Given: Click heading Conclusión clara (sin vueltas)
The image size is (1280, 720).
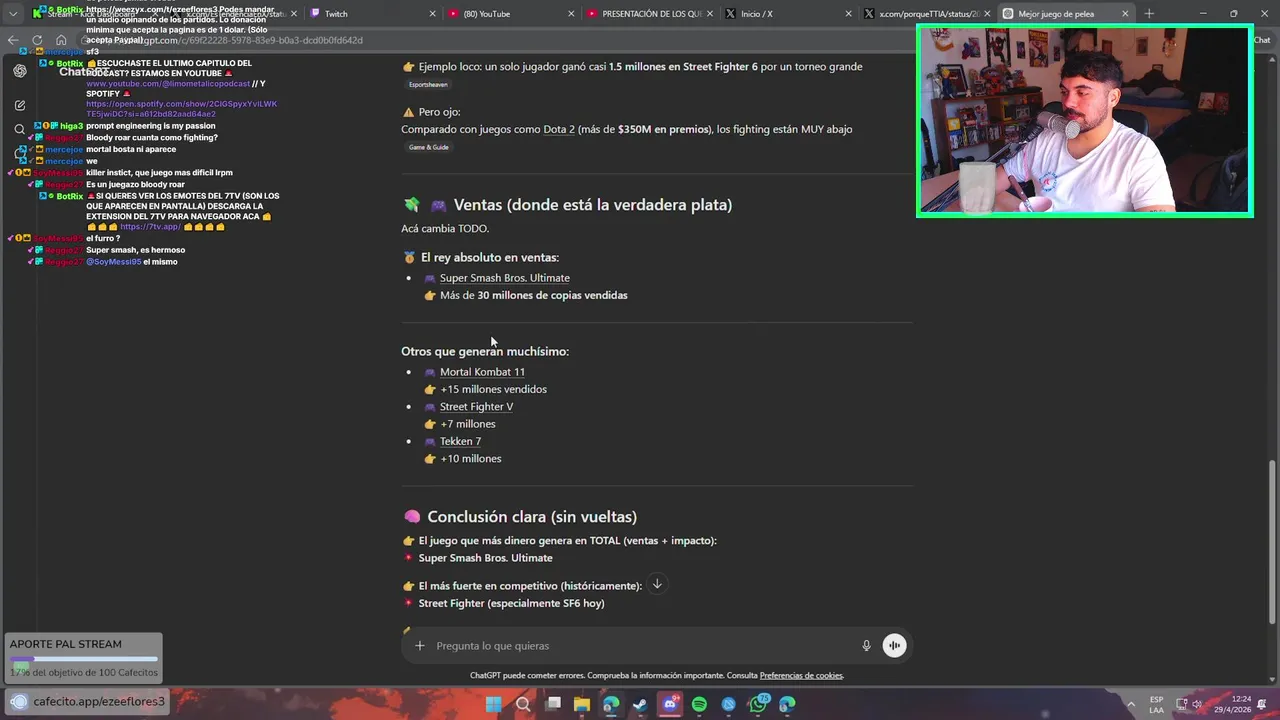Looking at the screenshot, I should tap(532, 517).
